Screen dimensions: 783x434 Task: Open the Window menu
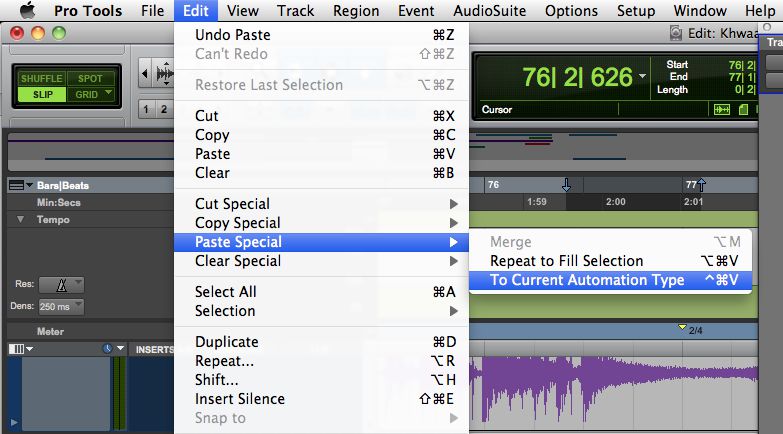(x=700, y=10)
